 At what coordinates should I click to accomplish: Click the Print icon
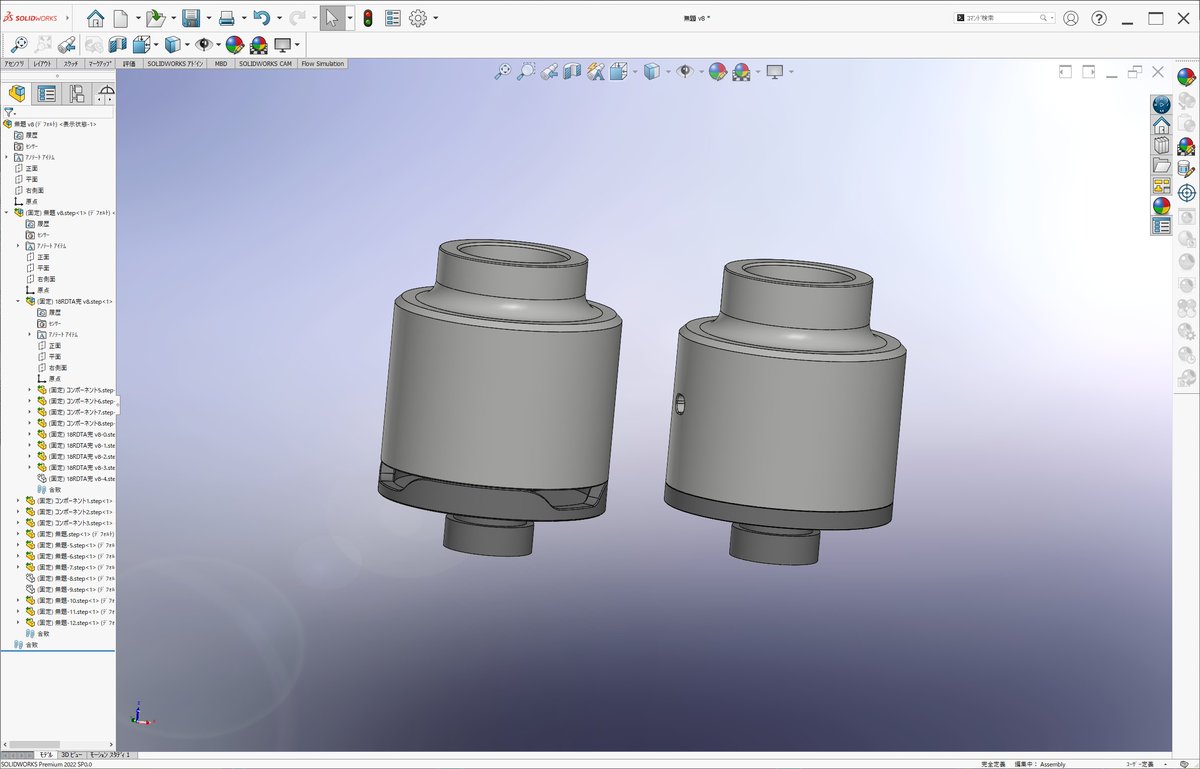tap(227, 18)
